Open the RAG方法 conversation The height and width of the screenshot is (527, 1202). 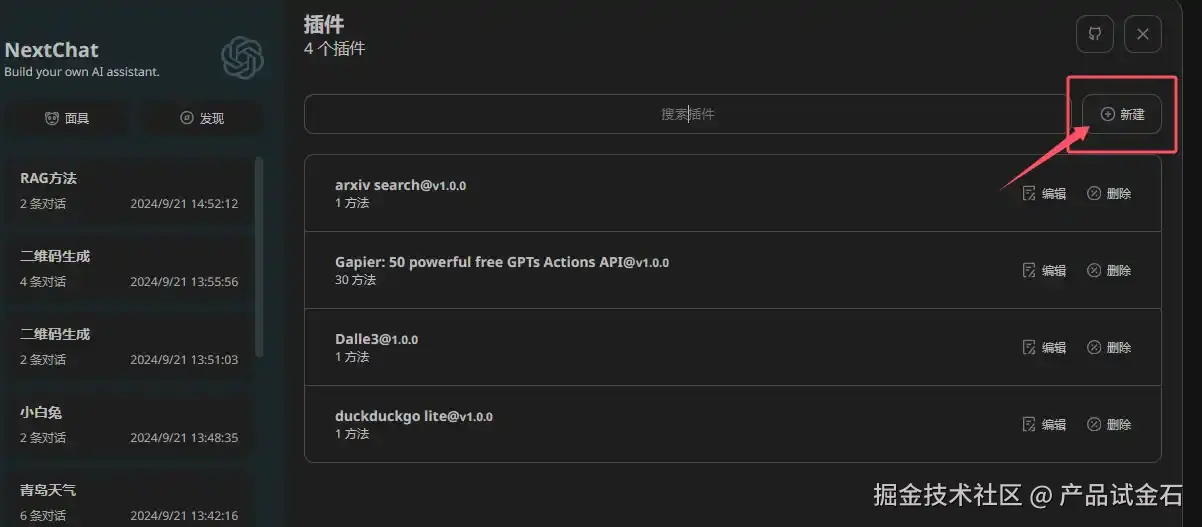coord(129,190)
